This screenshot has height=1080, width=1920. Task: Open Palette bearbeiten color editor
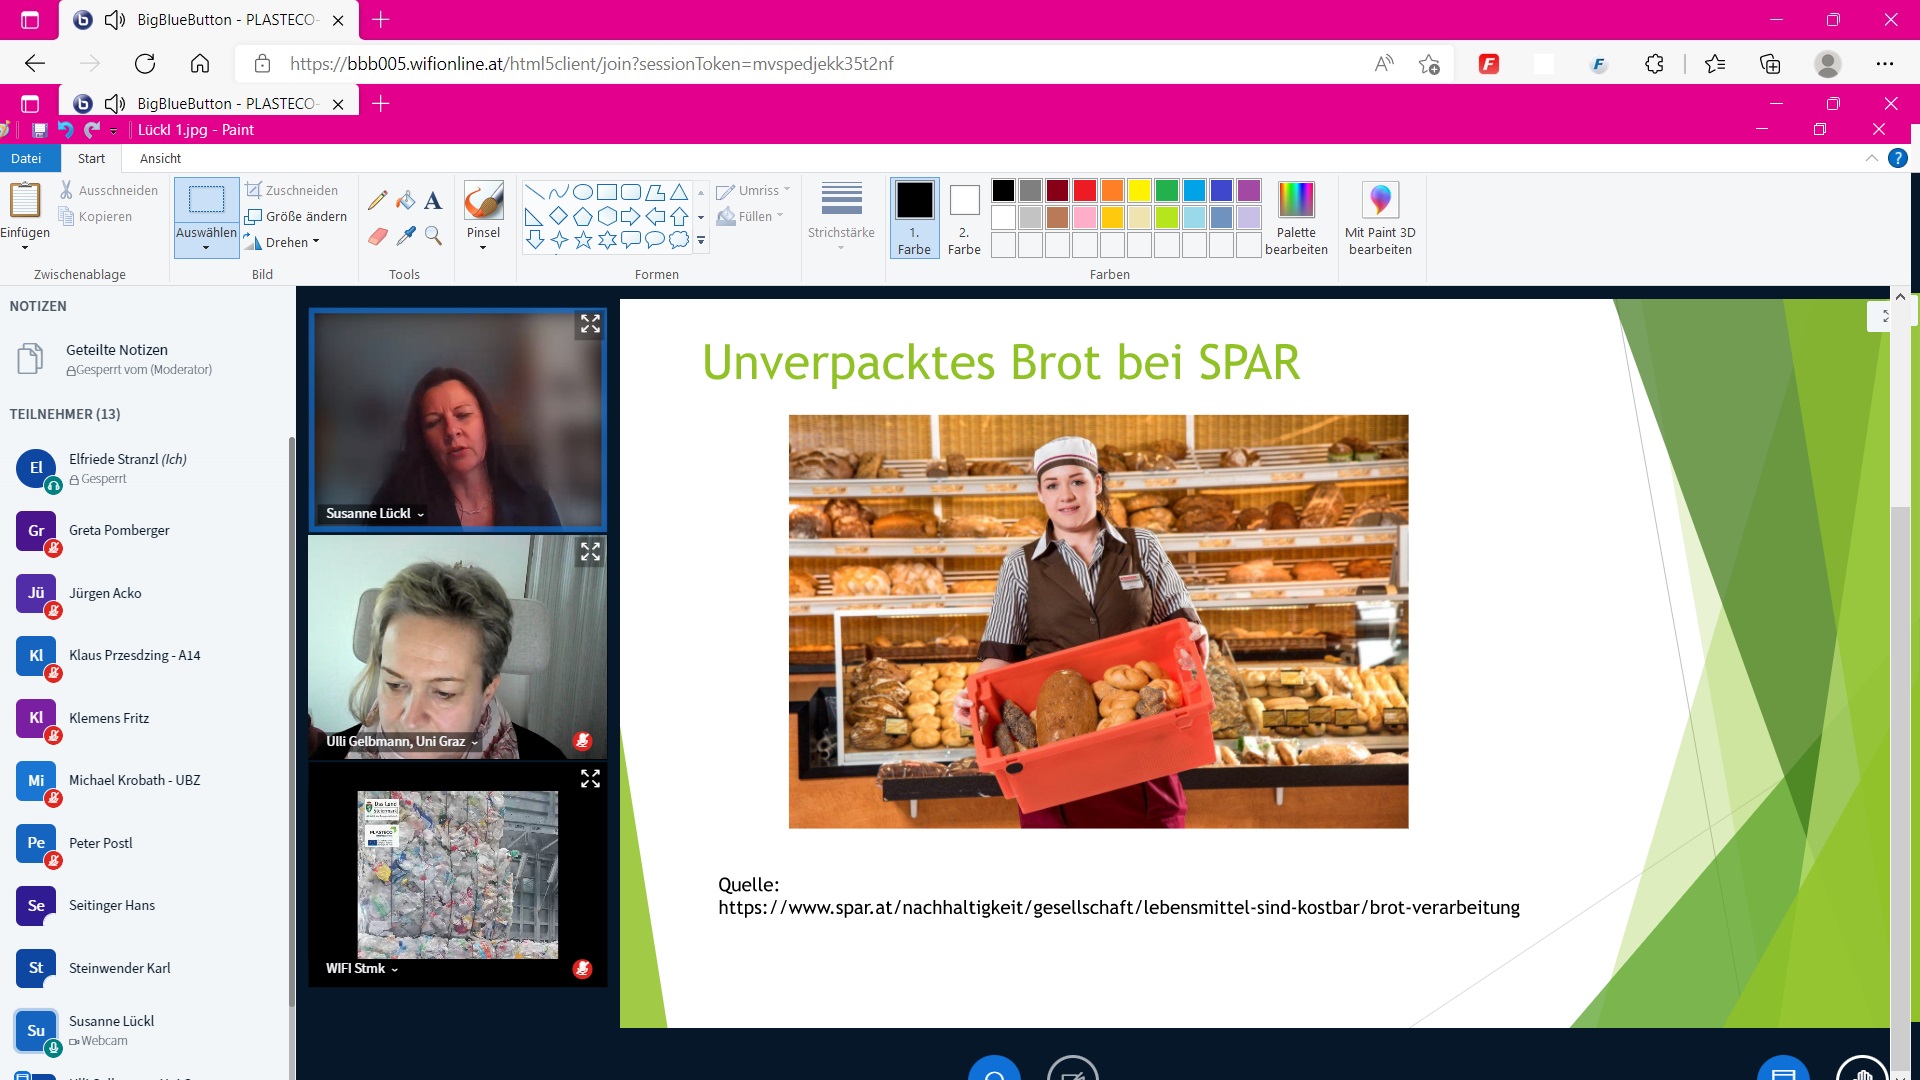tap(1296, 219)
